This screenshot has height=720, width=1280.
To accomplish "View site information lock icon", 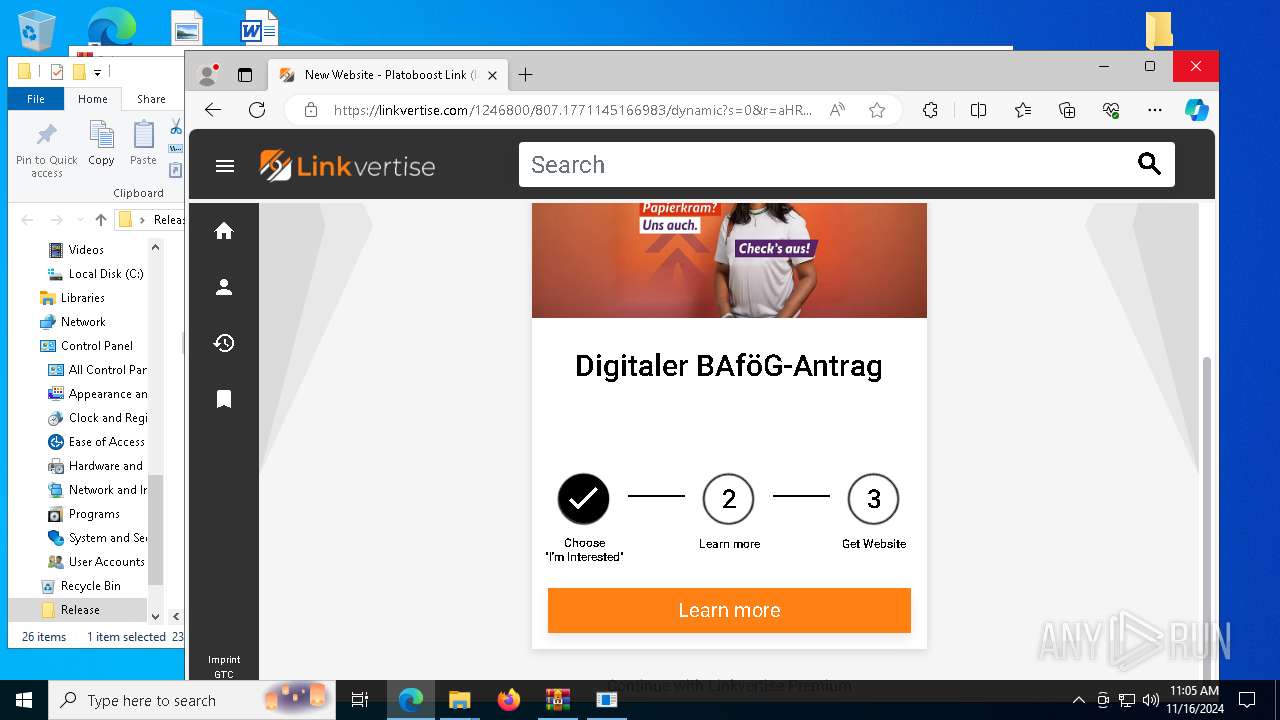I will pyautogui.click(x=311, y=110).
